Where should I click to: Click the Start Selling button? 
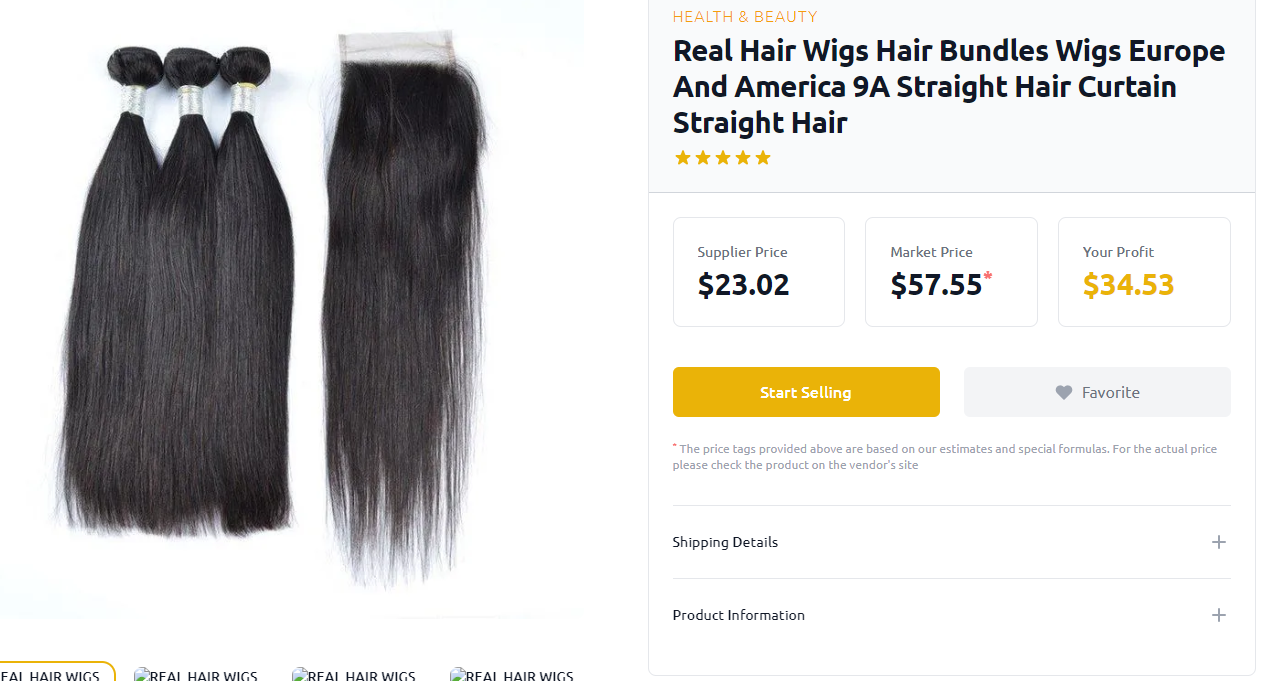806,392
